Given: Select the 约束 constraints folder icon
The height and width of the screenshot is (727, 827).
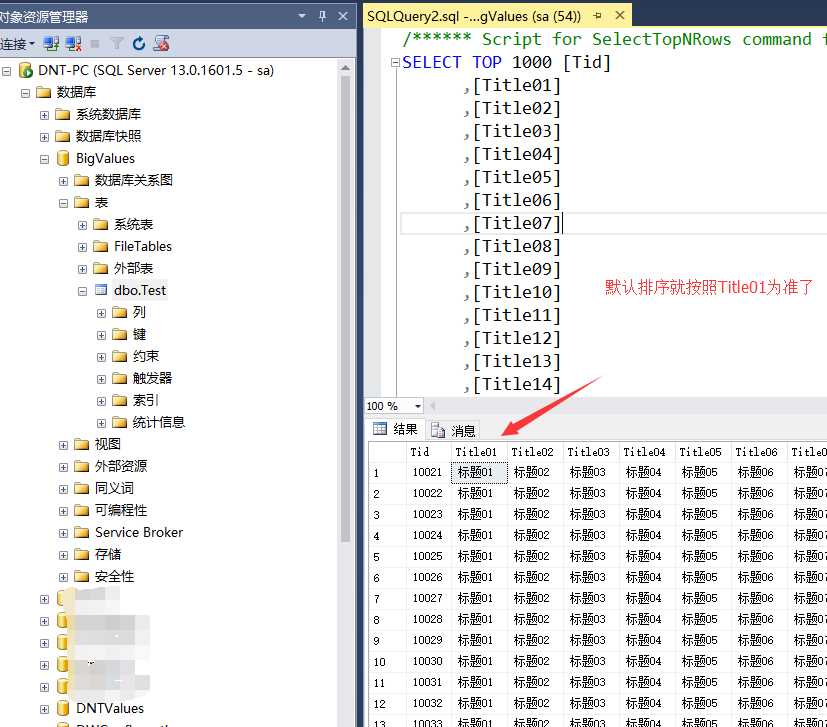Looking at the screenshot, I should 120,357.
